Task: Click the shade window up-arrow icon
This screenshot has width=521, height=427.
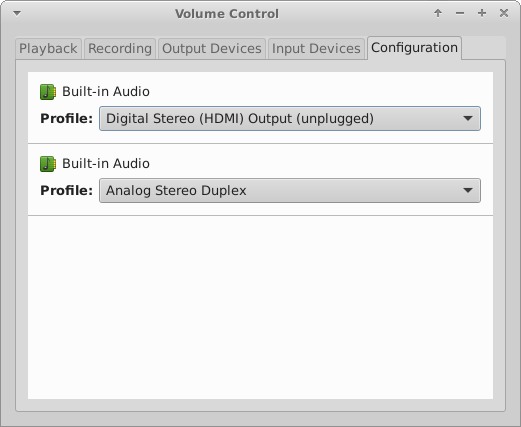Action: [438, 13]
